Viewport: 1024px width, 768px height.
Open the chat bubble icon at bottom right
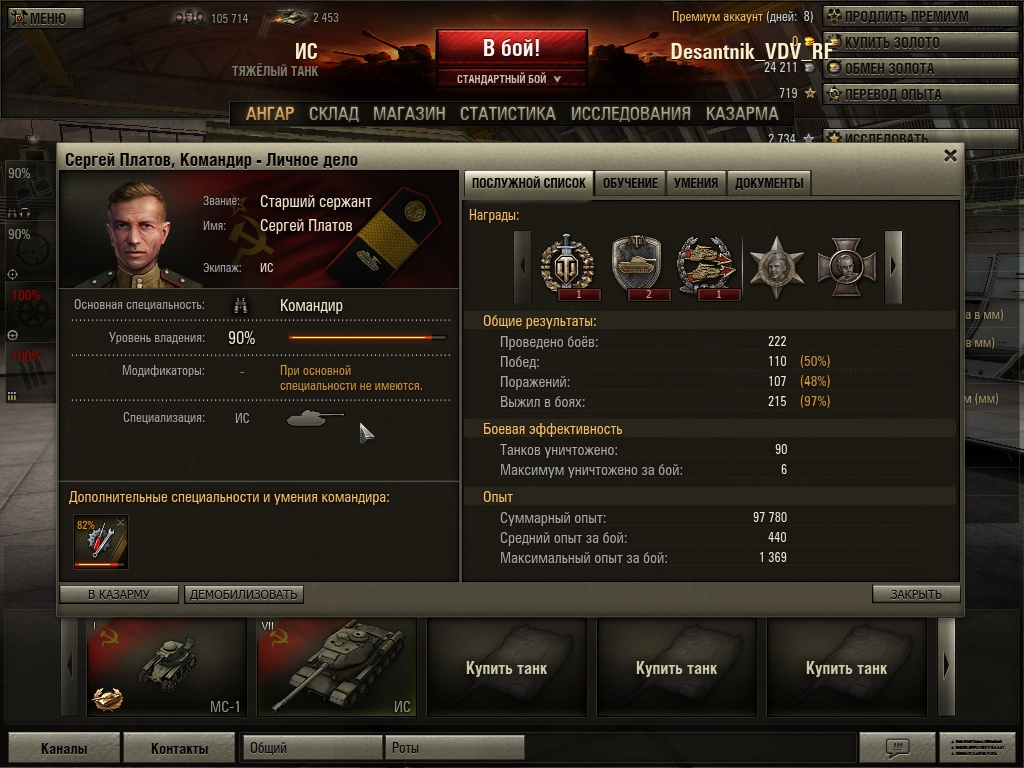tap(897, 746)
